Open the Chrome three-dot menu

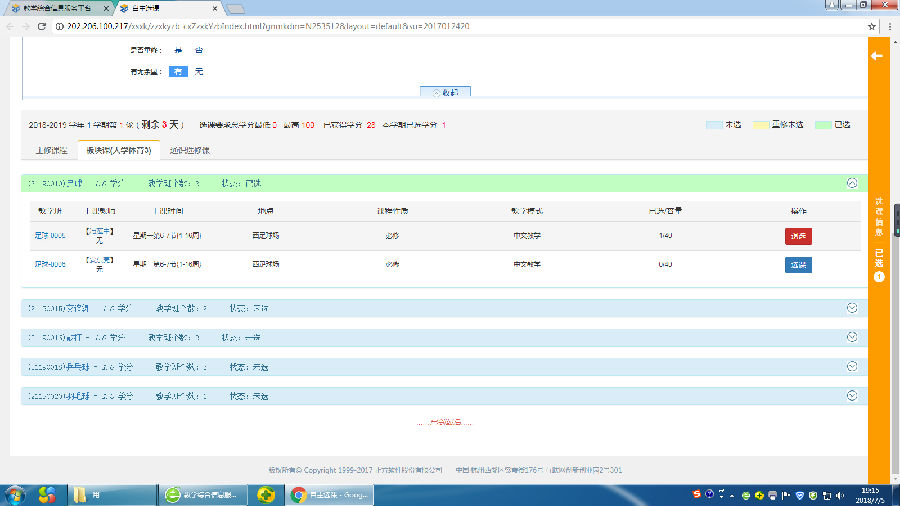click(x=888, y=25)
